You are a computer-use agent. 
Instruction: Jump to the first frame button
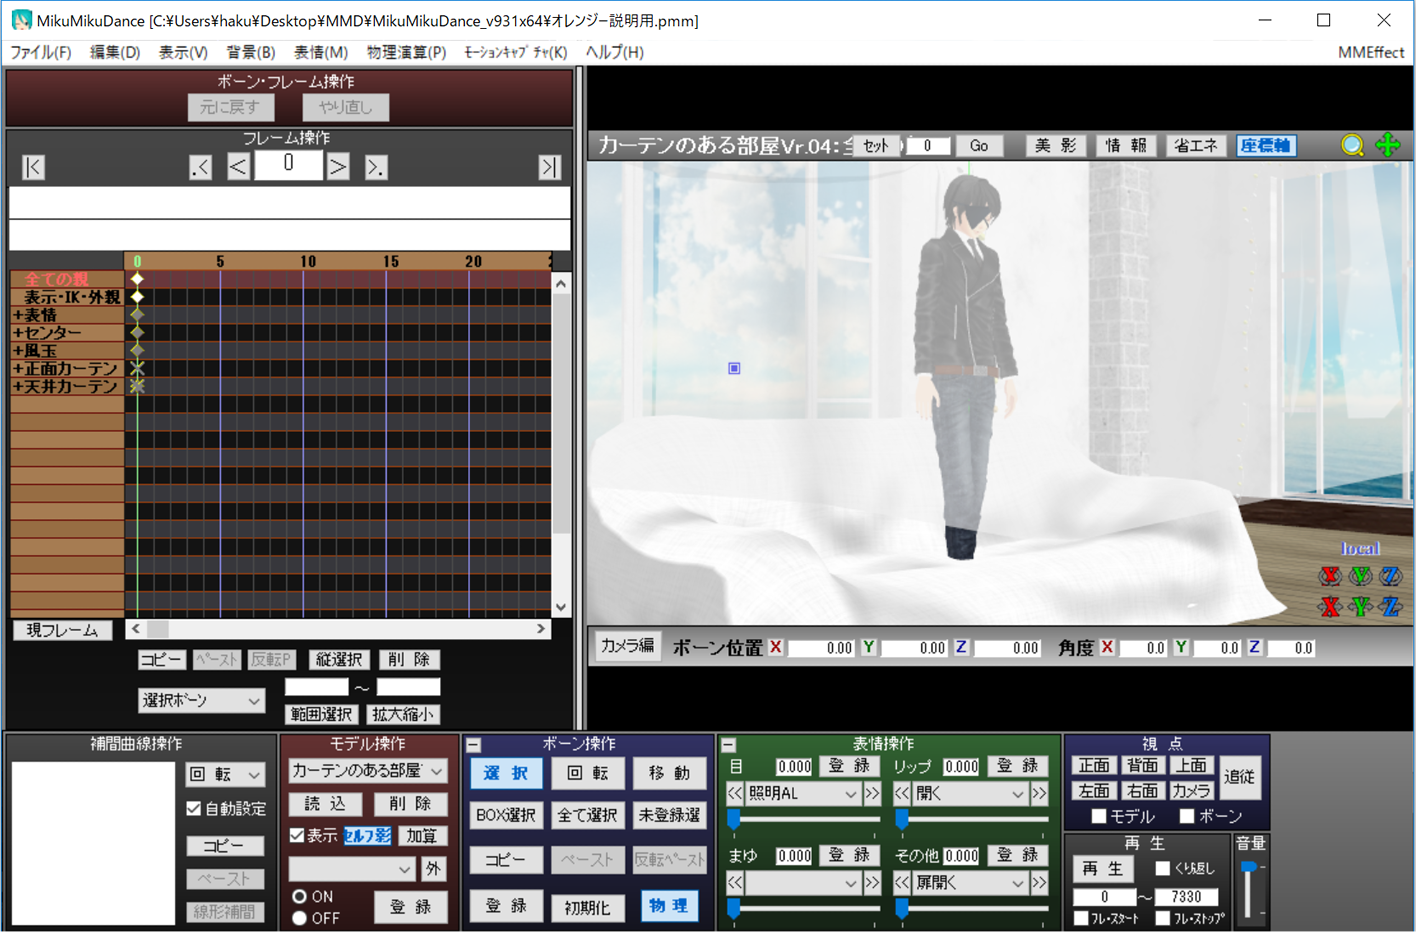[x=33, y=167]
